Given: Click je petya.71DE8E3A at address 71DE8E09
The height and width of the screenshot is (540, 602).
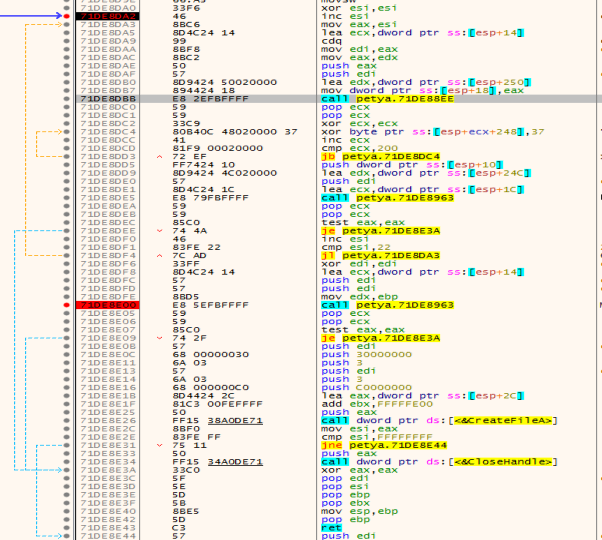Looking at the screenshot, I should pos(380,338).
